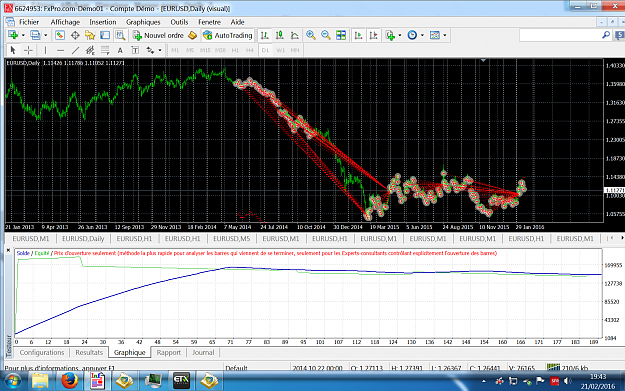The width and height of the screenshot is (625, 391).
Task: Open MetaEditor via the yellow book icon
Action: click(x=193, y=35)
